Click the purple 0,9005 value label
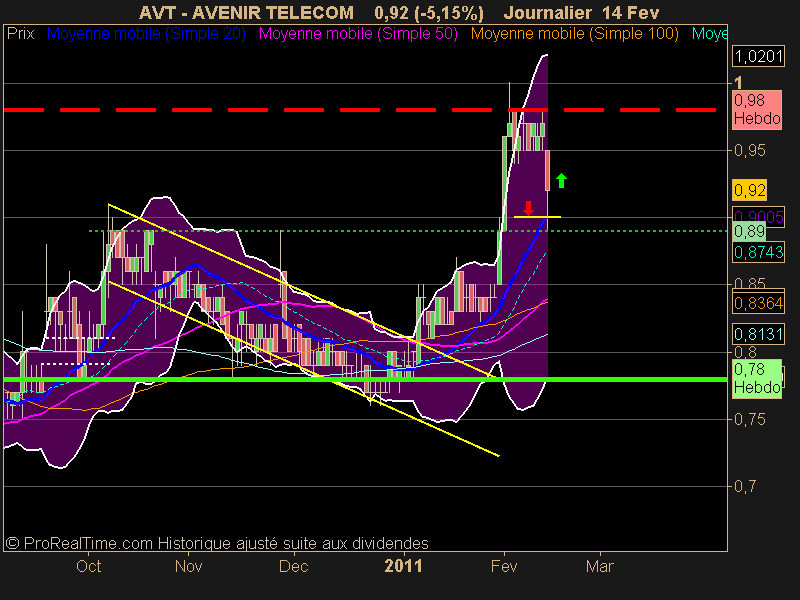 [x=758, y=217]
